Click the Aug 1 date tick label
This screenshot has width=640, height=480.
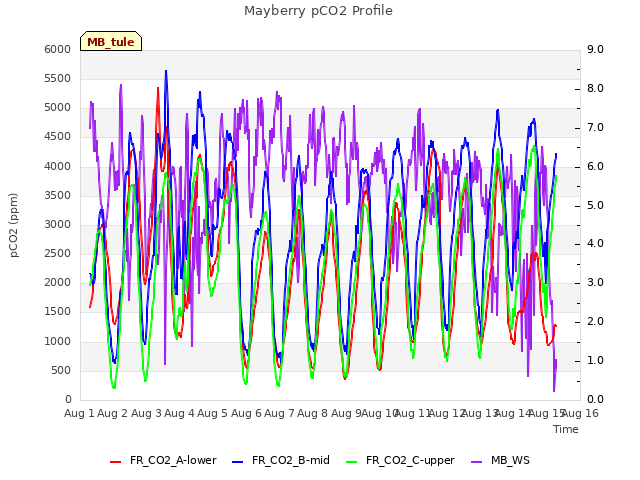(79, 413)
